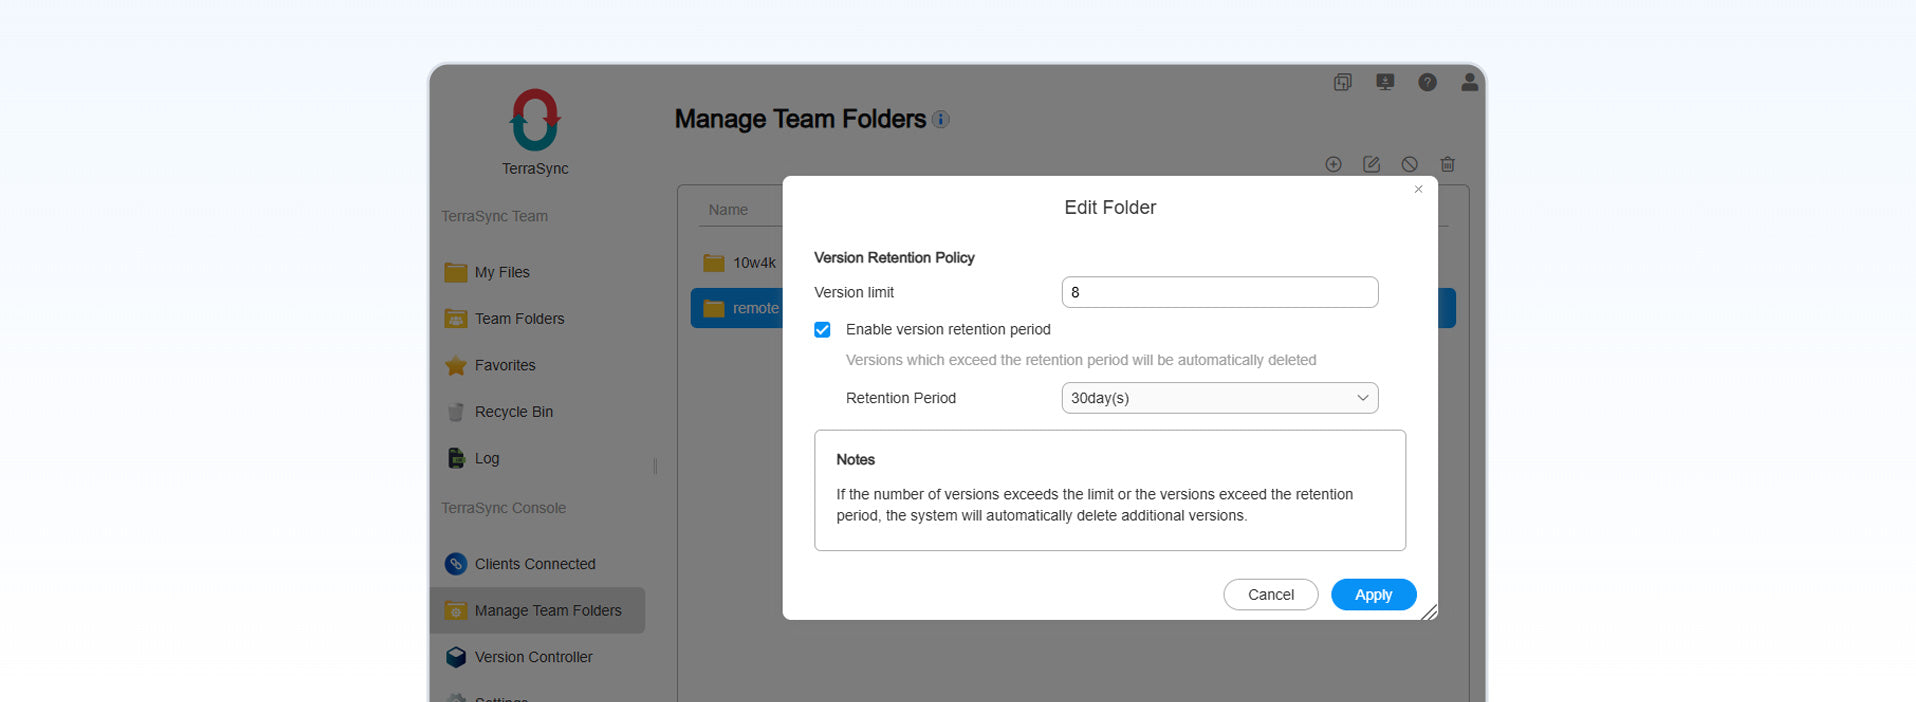Select the 10w4k folder row
This screenshot has width=1916, height=702.
tap(741, 263)
